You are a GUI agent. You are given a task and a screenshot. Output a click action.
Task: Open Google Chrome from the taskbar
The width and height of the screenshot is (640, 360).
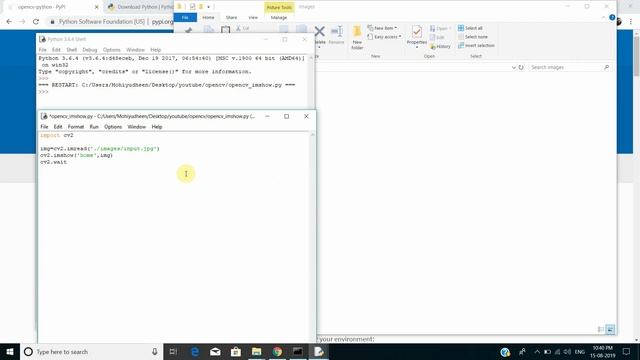277,352
